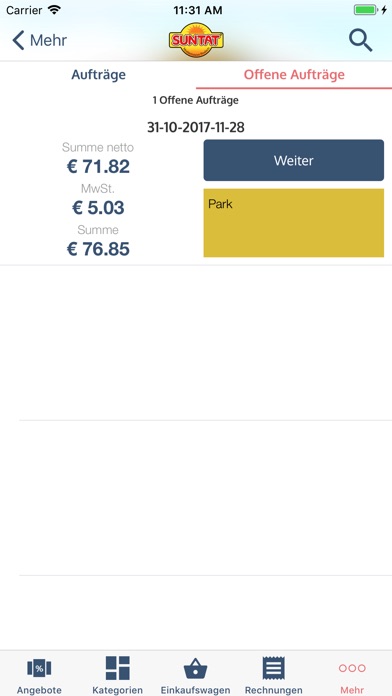
Task: Open the Angebote percent icon
Action: coord(39,668)
